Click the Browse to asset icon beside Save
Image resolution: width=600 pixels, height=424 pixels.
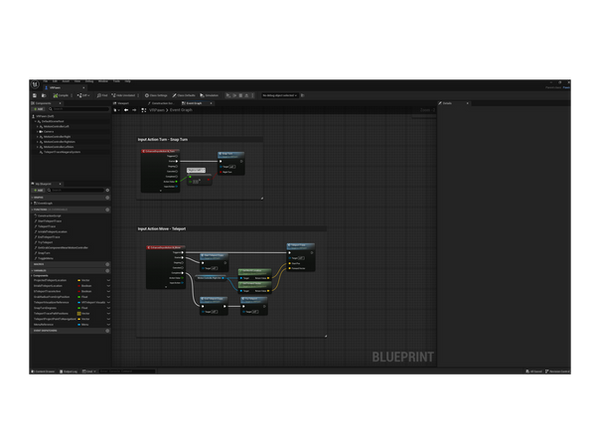(x=44, y=95)
